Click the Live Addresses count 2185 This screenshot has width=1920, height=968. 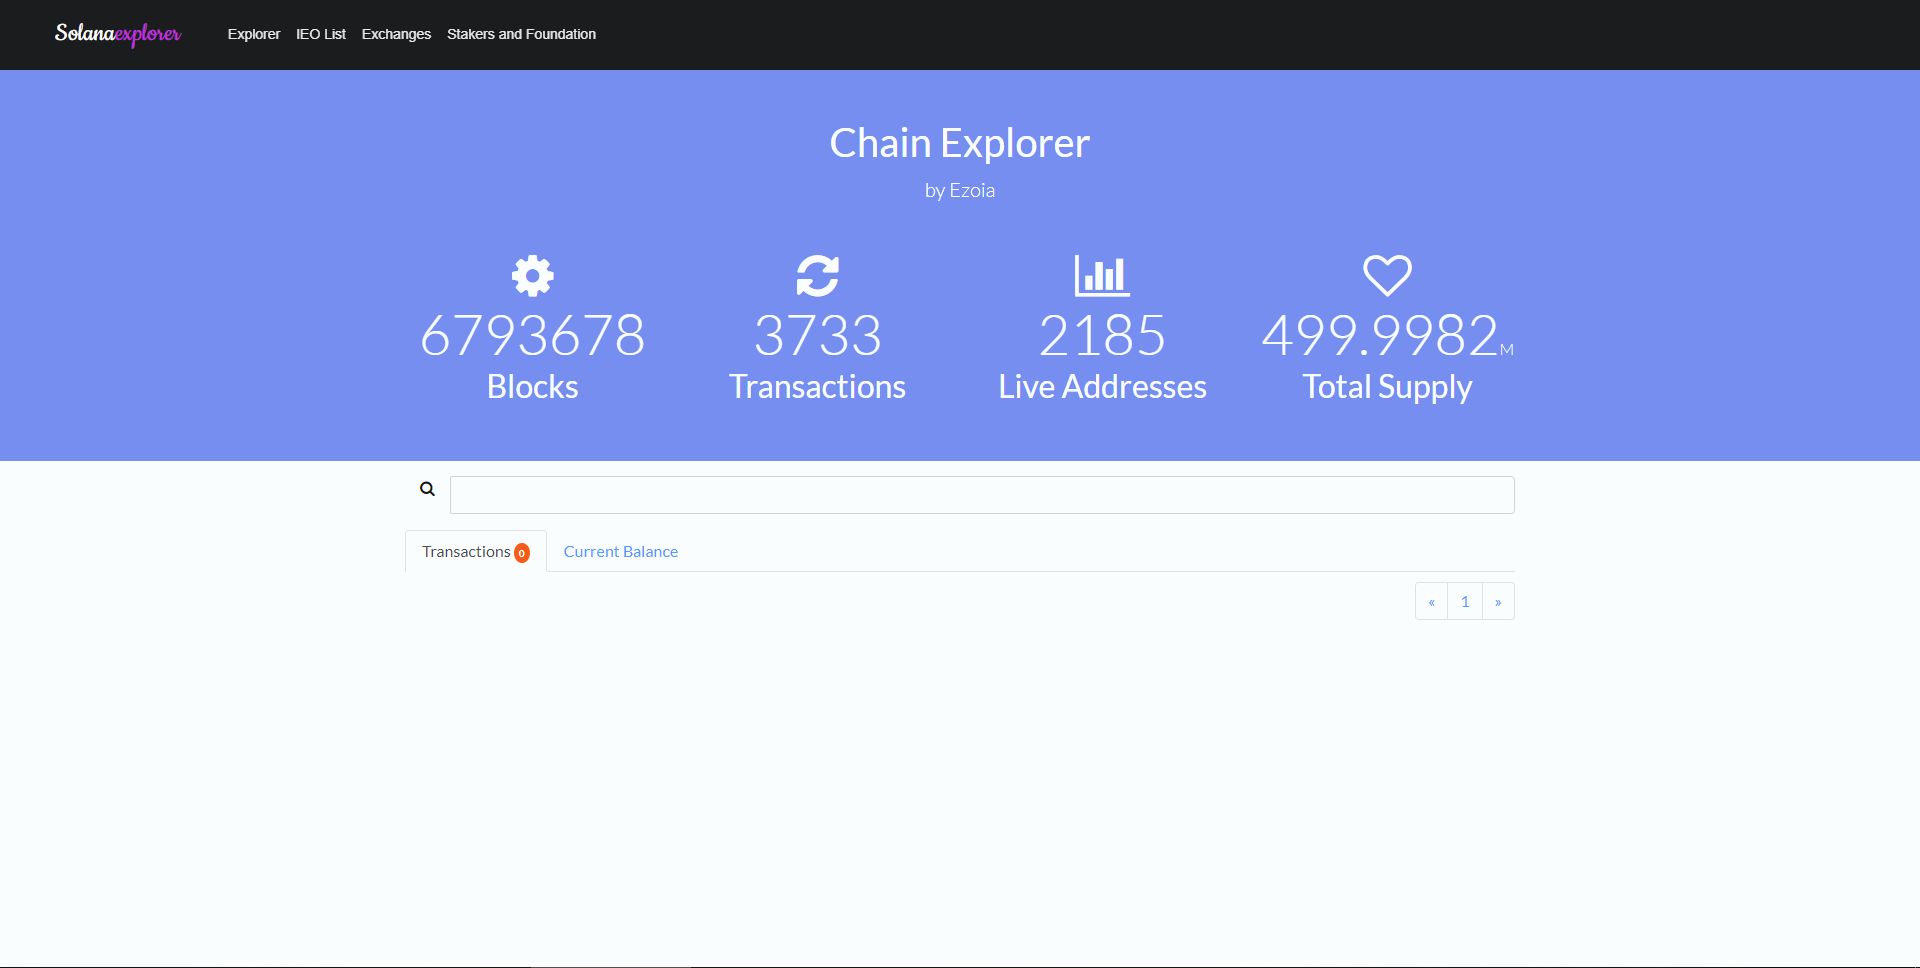pyautogui.click(x=1103, y=336)
